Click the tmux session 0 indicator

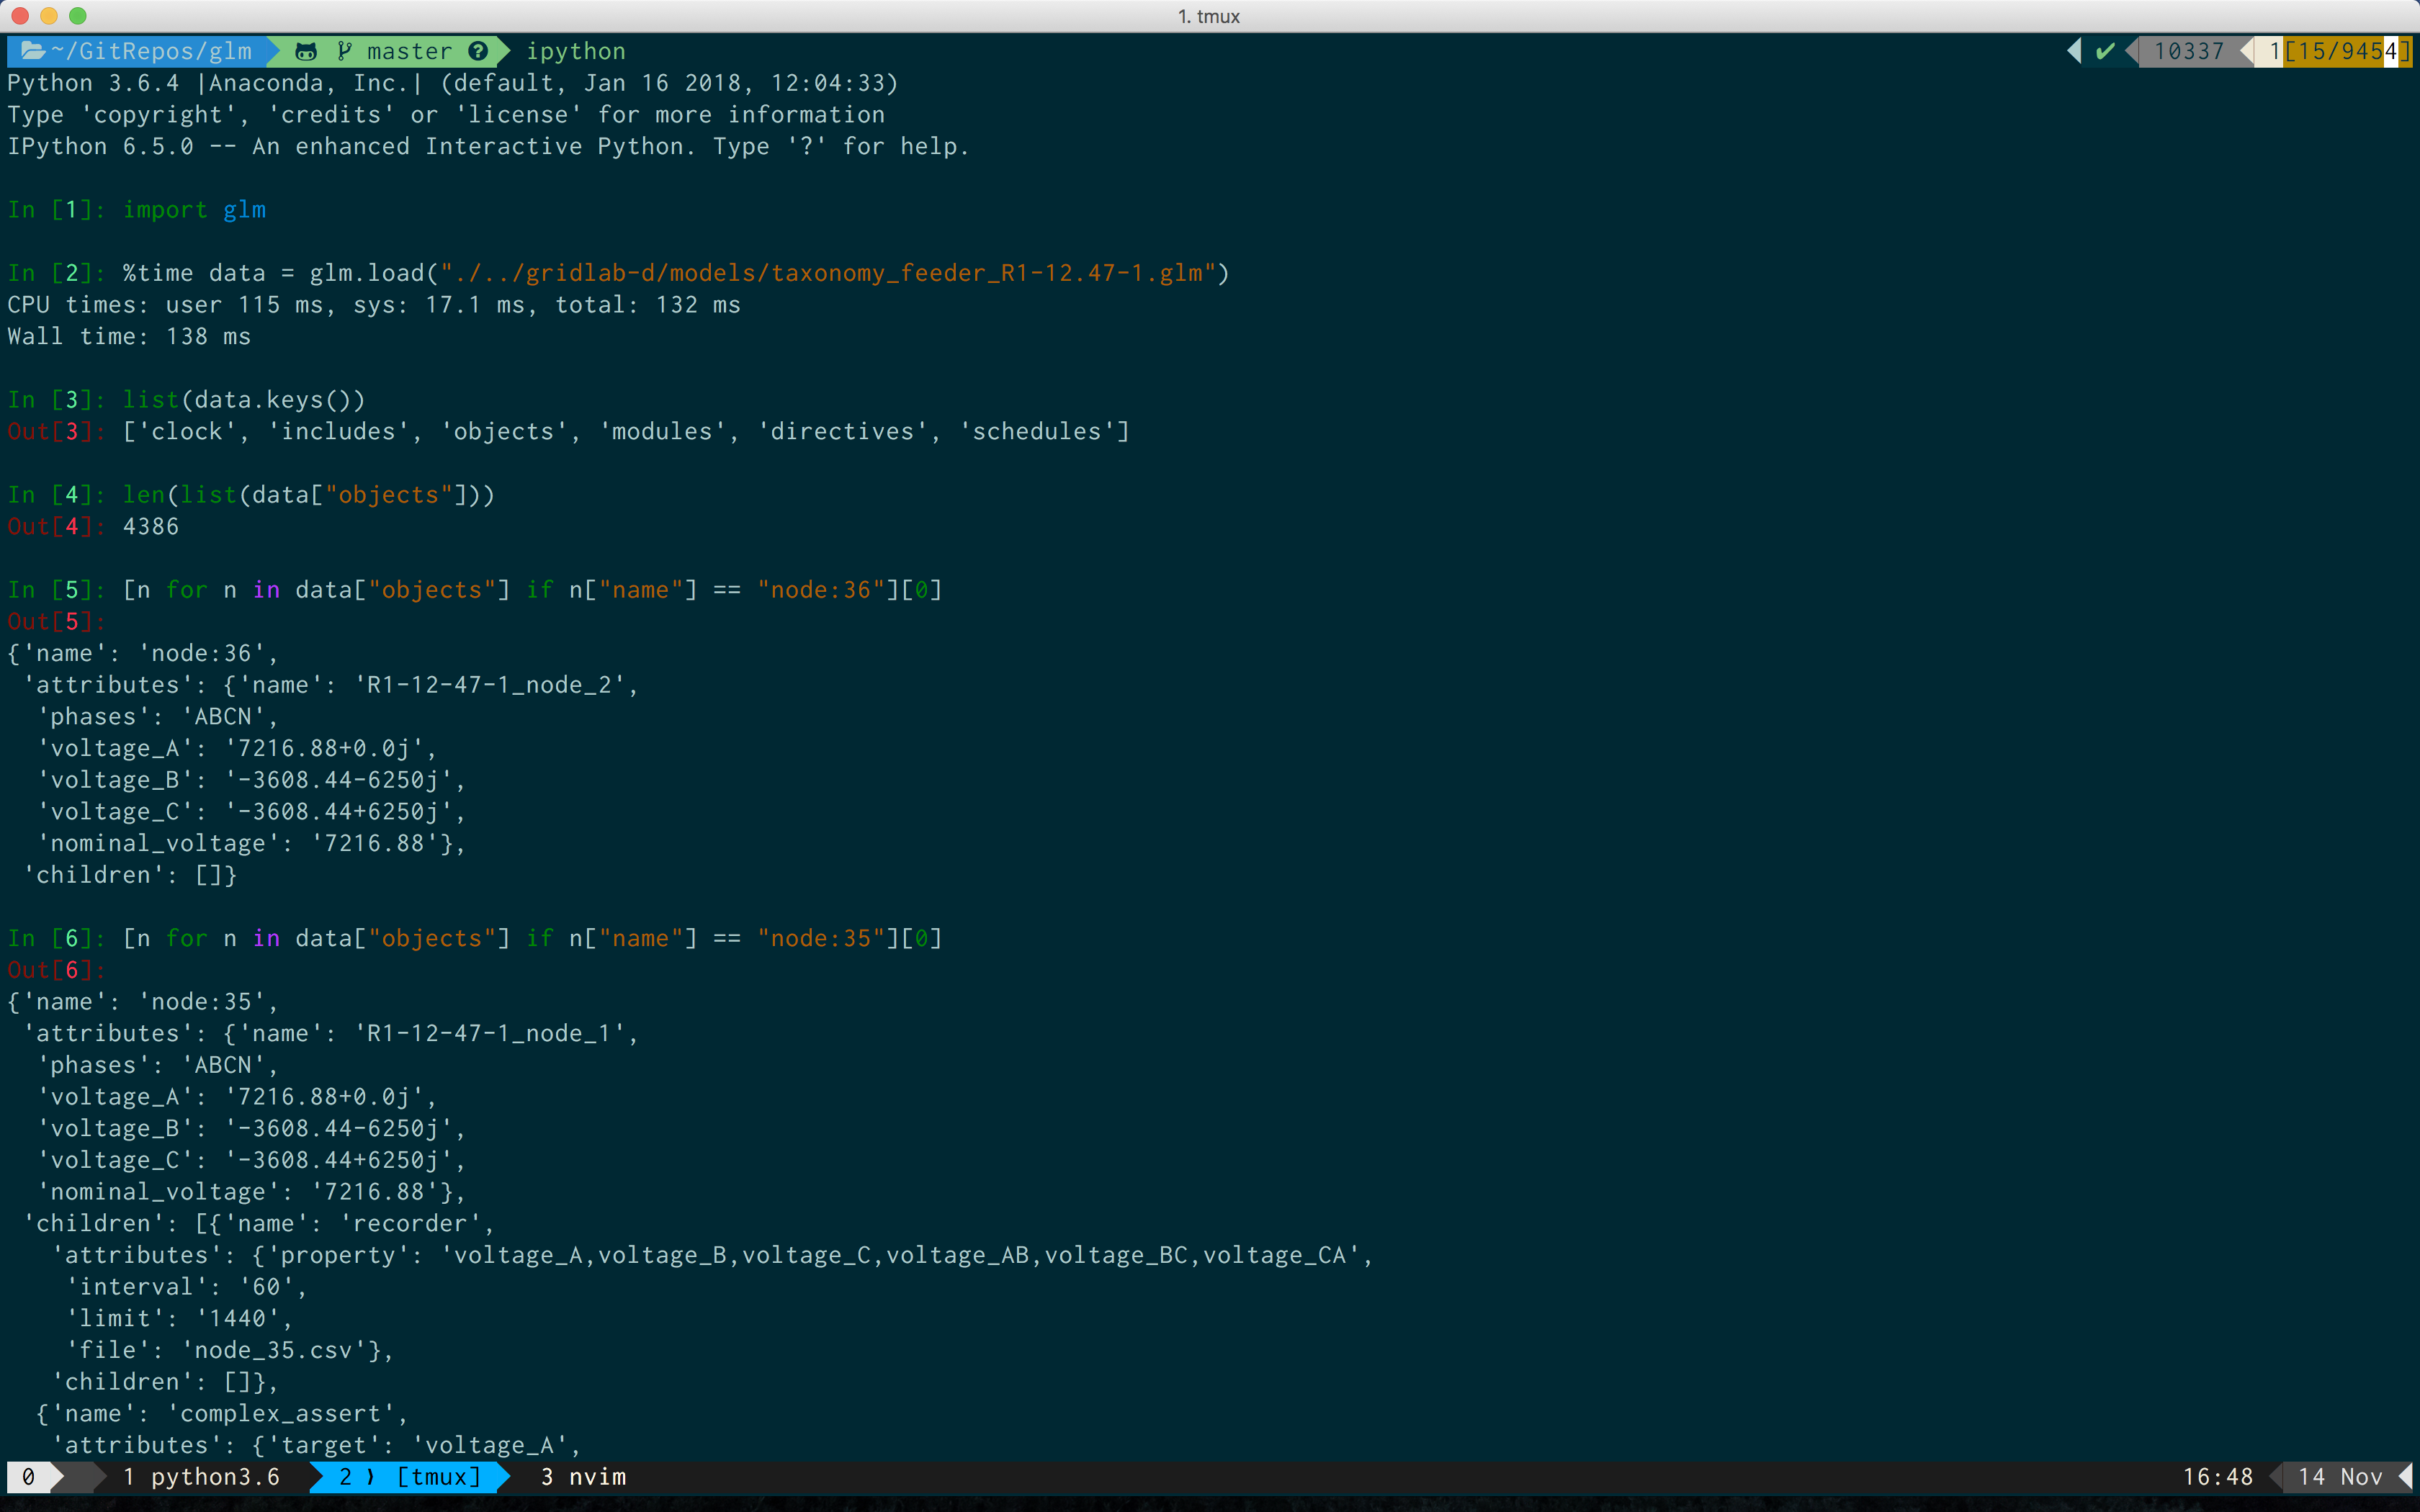point(29,1477)
